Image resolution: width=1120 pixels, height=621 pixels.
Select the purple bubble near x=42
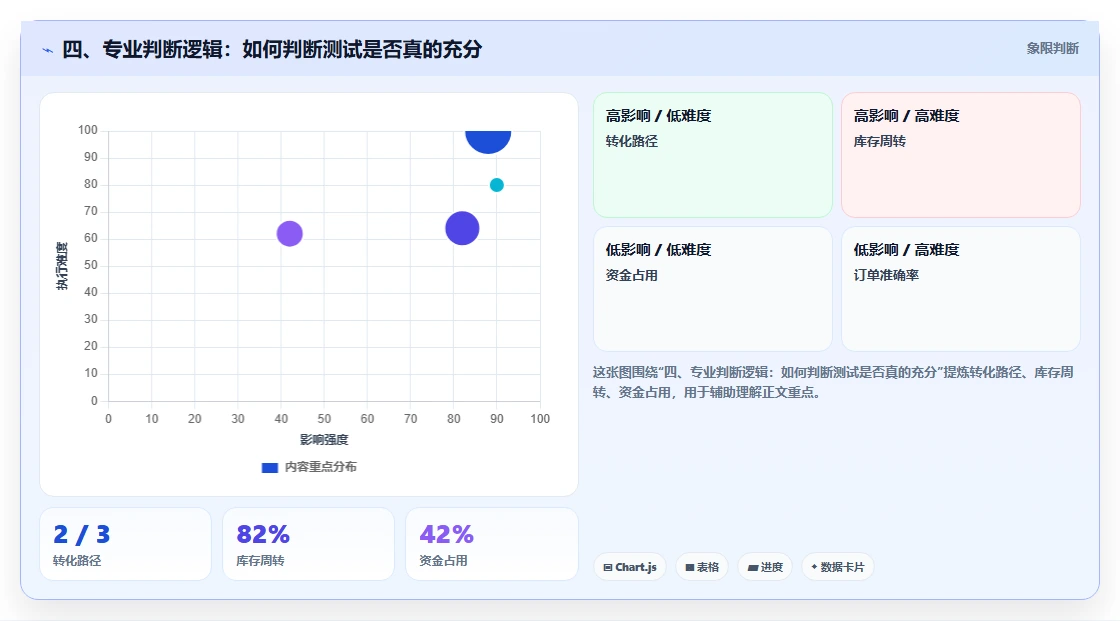point(289,234)
